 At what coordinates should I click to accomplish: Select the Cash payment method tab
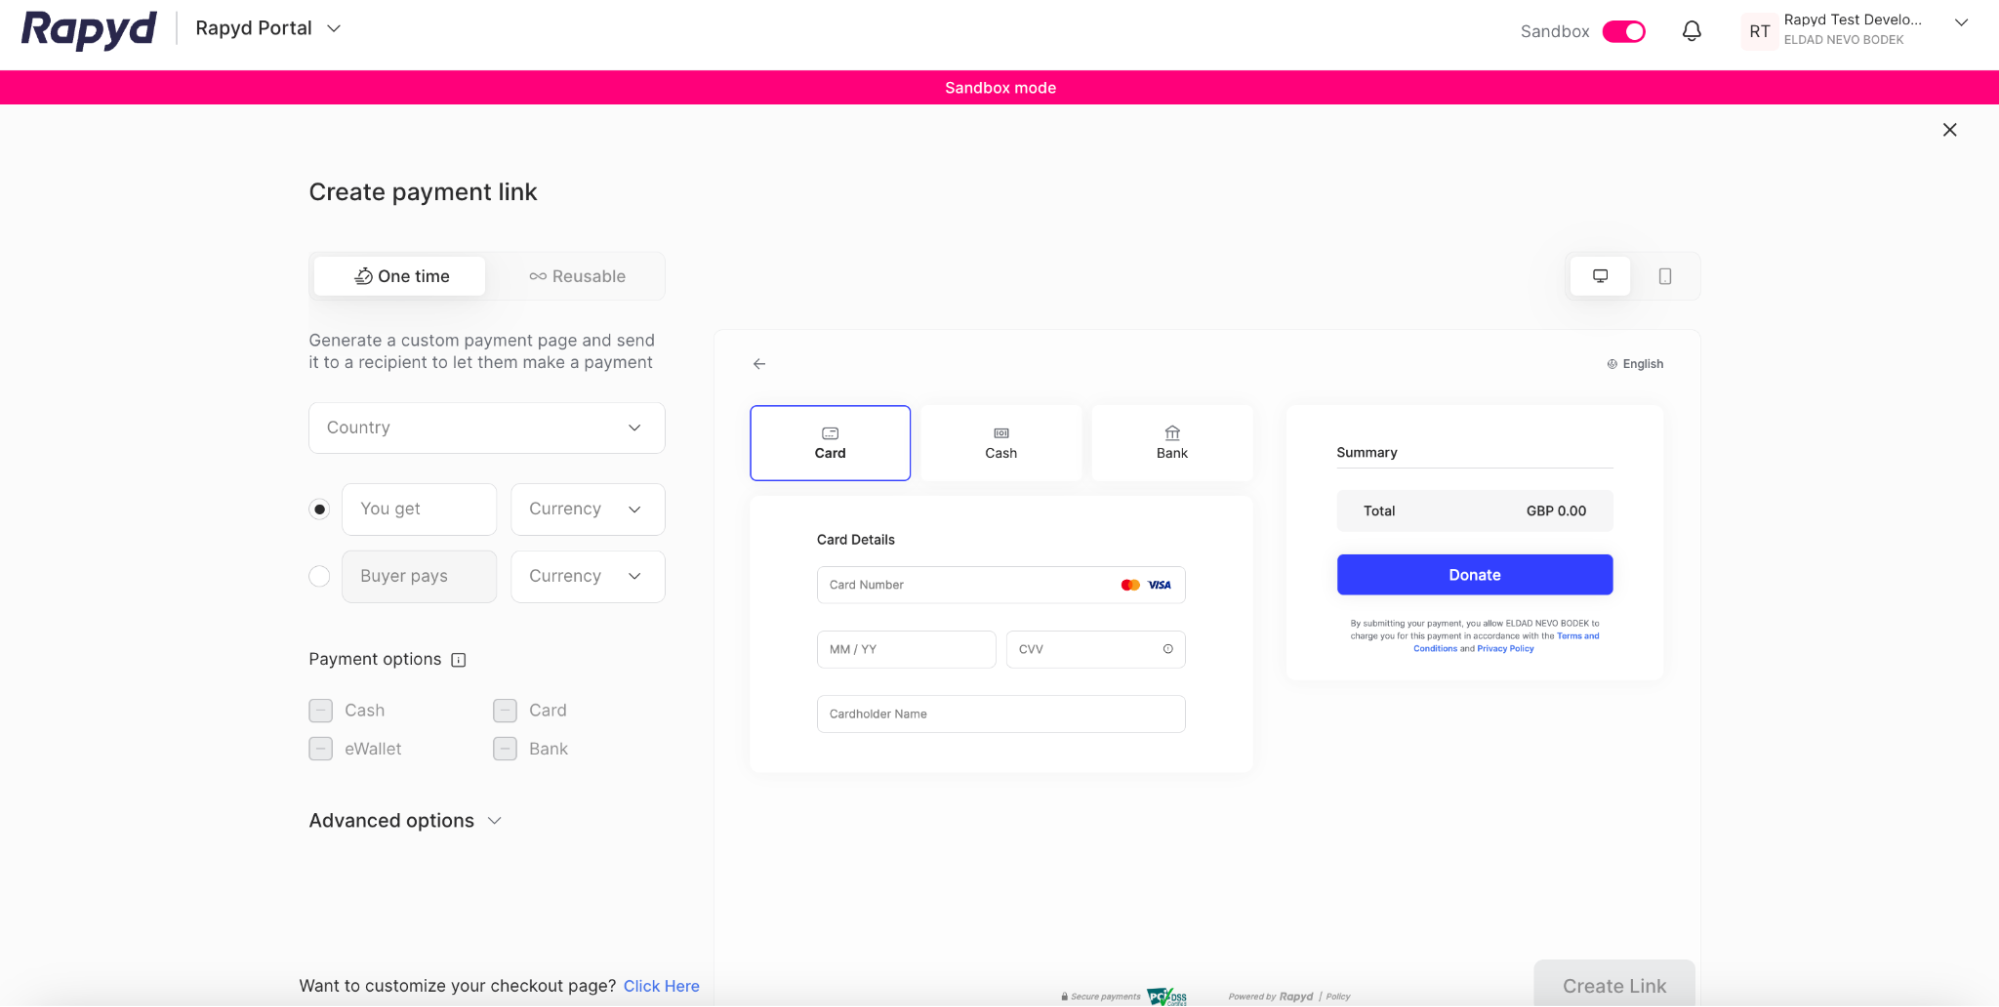click(x=1000, y=443)
